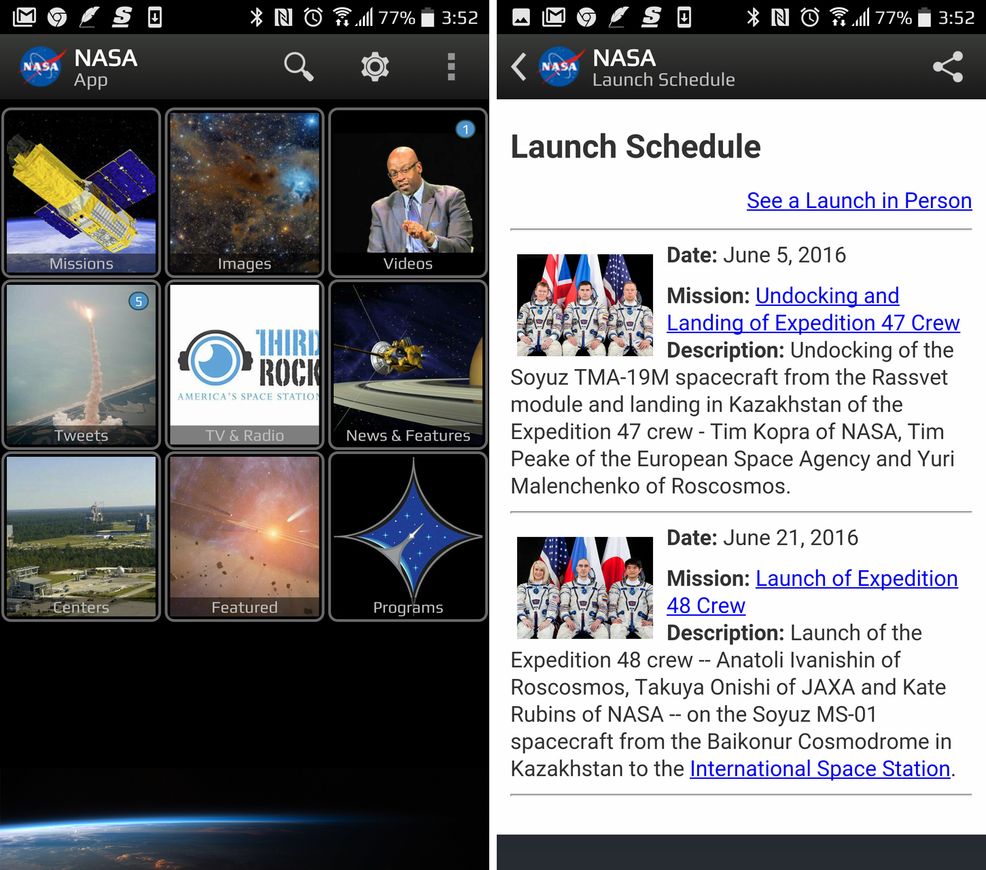Follow the International Space Station link
The image size is (986, 870).
point(820,769)
